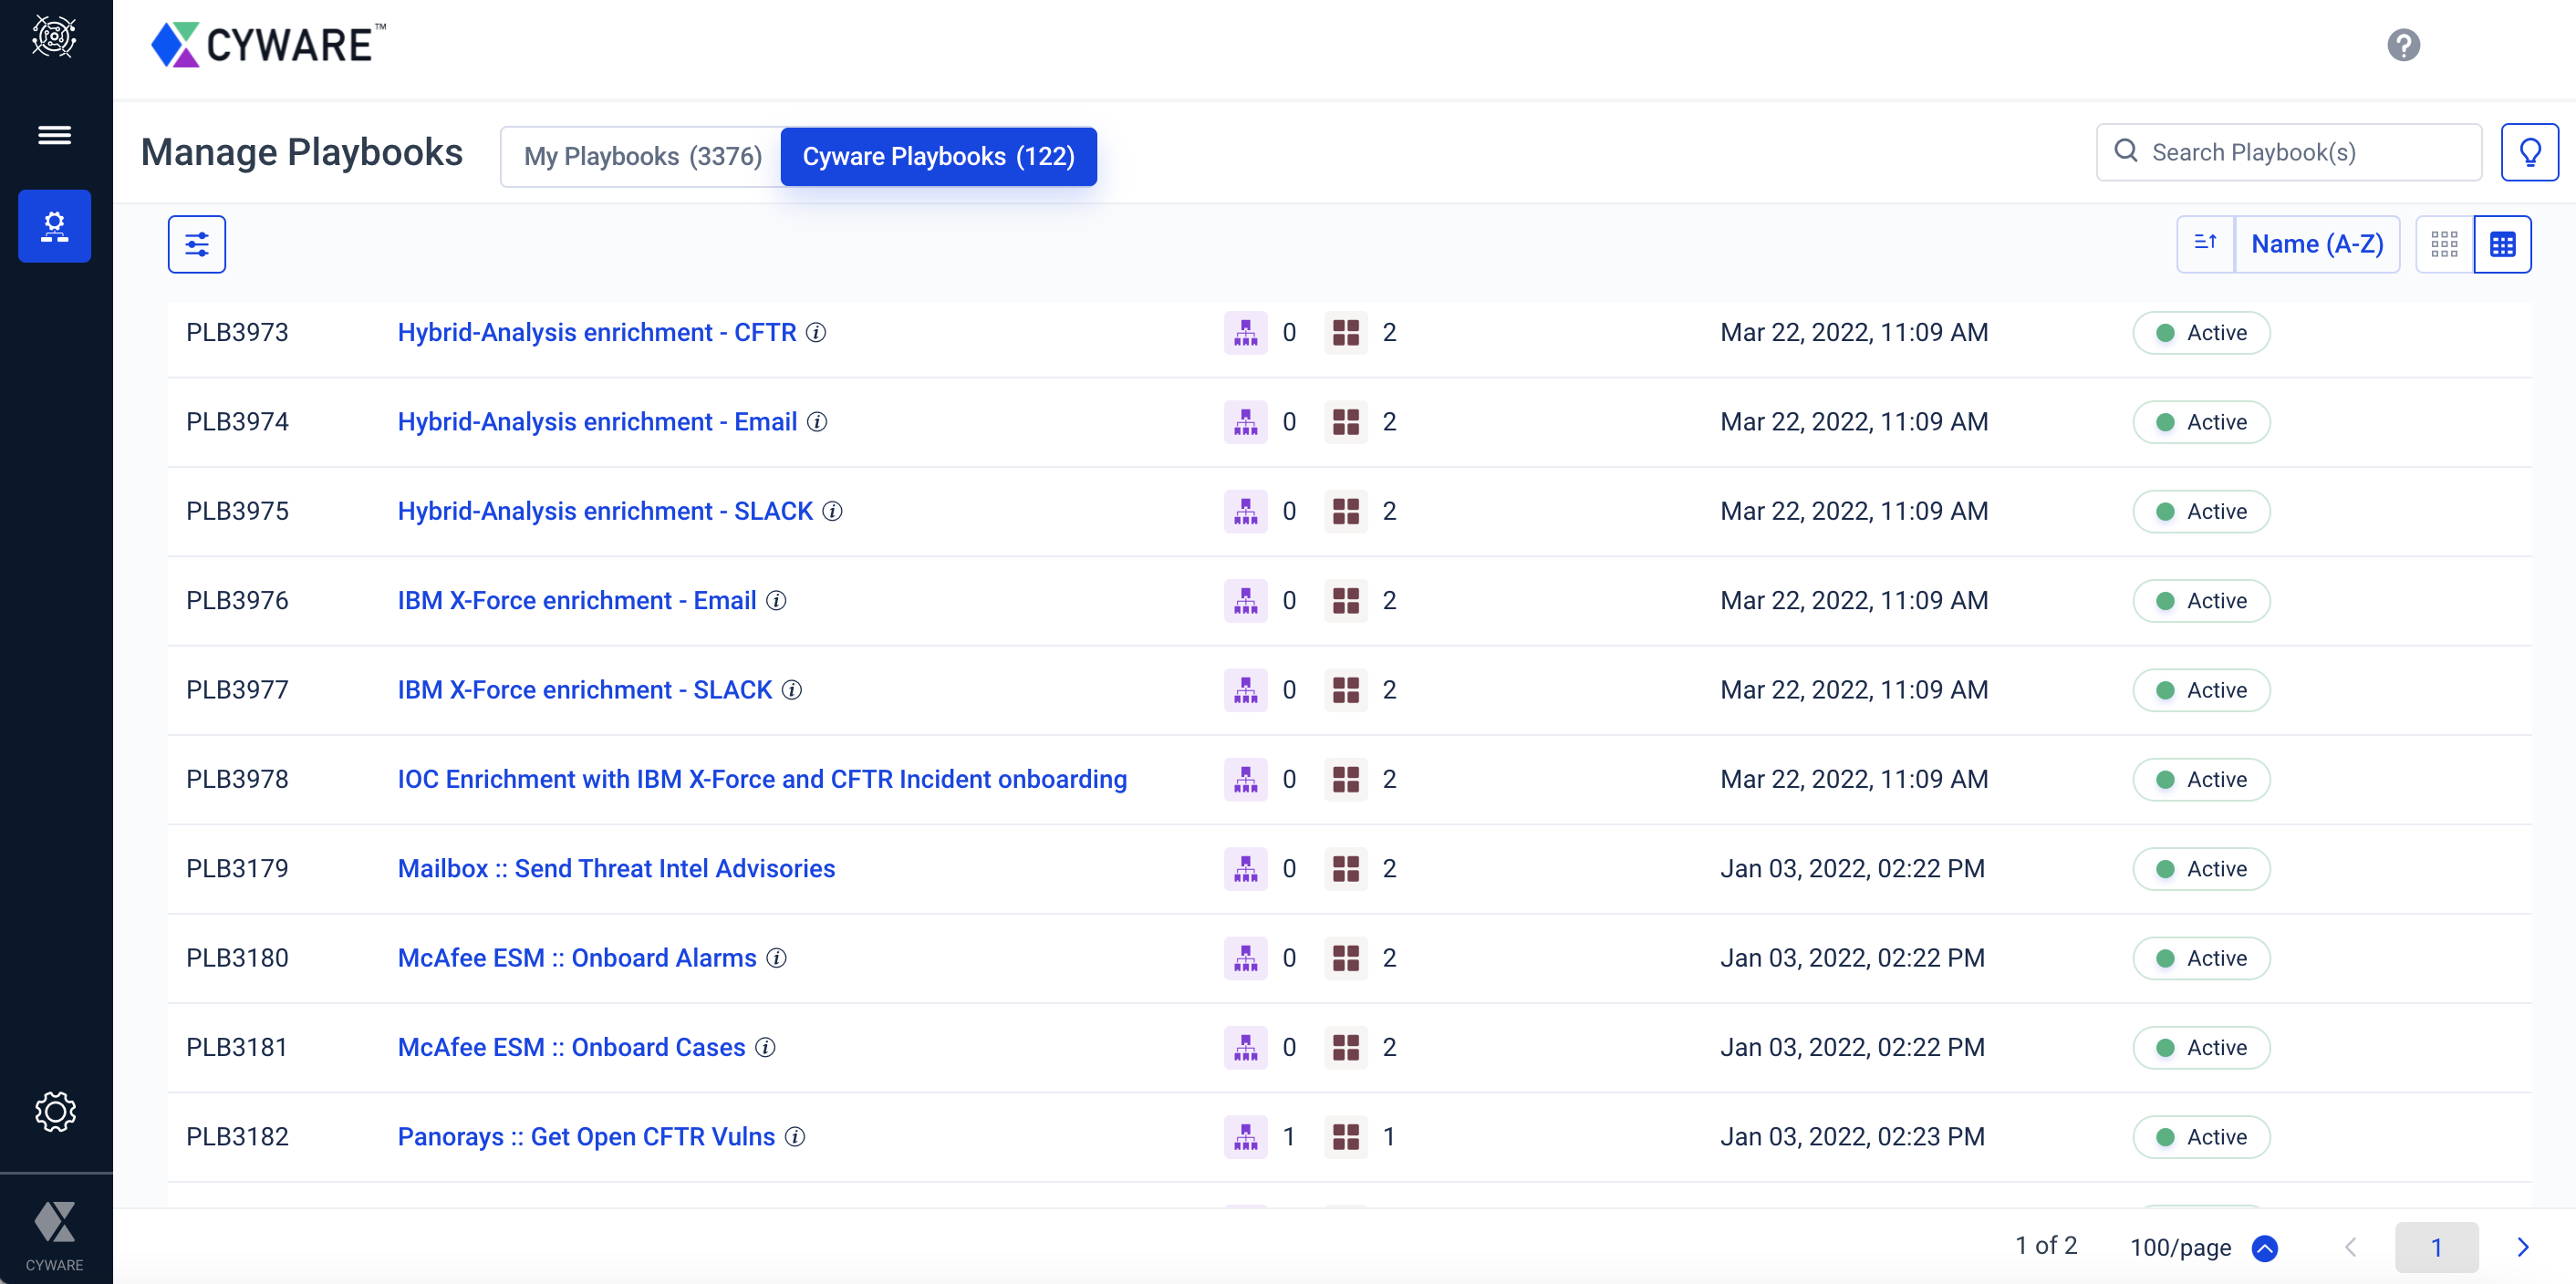Screen dimensions: 2576x1284
Task: Click the lightbulb tips icon
Action: pyautogui.click(x=2529, y=152)
